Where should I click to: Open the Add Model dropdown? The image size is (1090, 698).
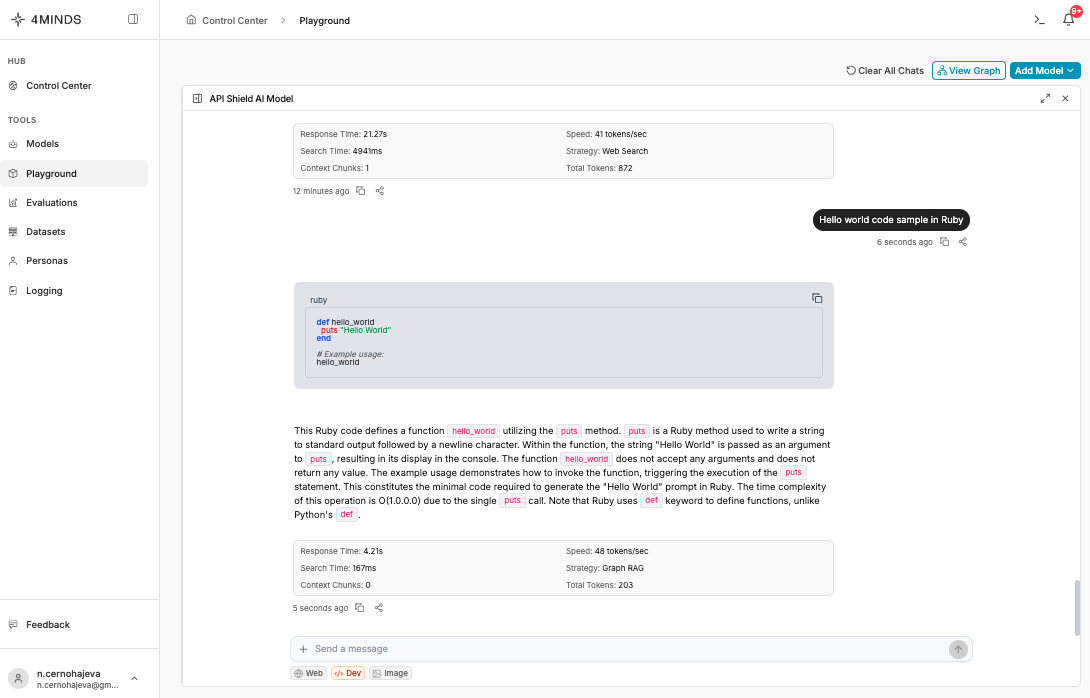[1045, 70]
